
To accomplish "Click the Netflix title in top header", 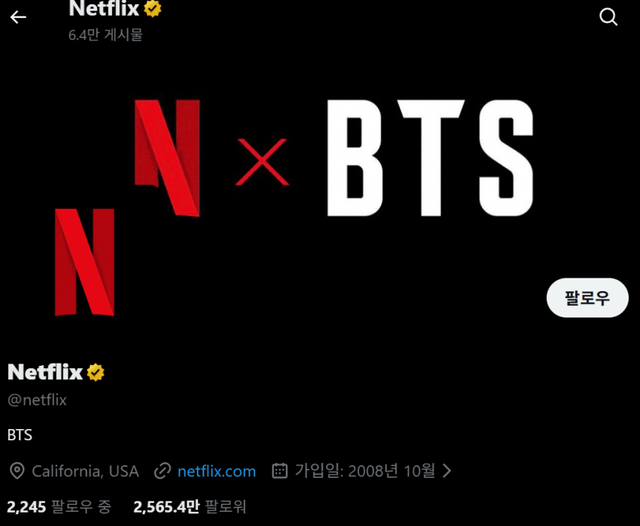I will pyautogui.click(x=104, y=9).
